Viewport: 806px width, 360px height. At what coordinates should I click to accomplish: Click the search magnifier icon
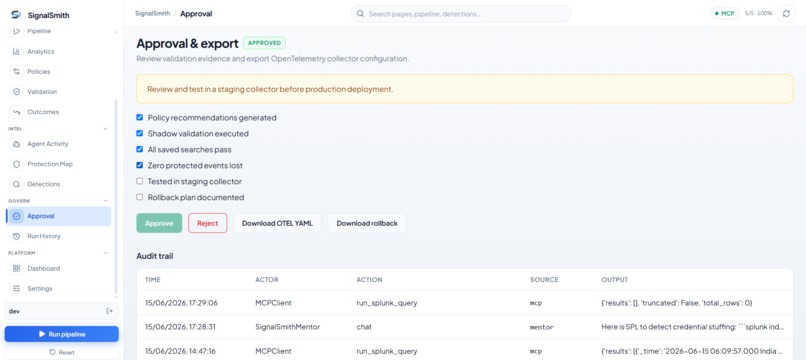coord(360,14)
